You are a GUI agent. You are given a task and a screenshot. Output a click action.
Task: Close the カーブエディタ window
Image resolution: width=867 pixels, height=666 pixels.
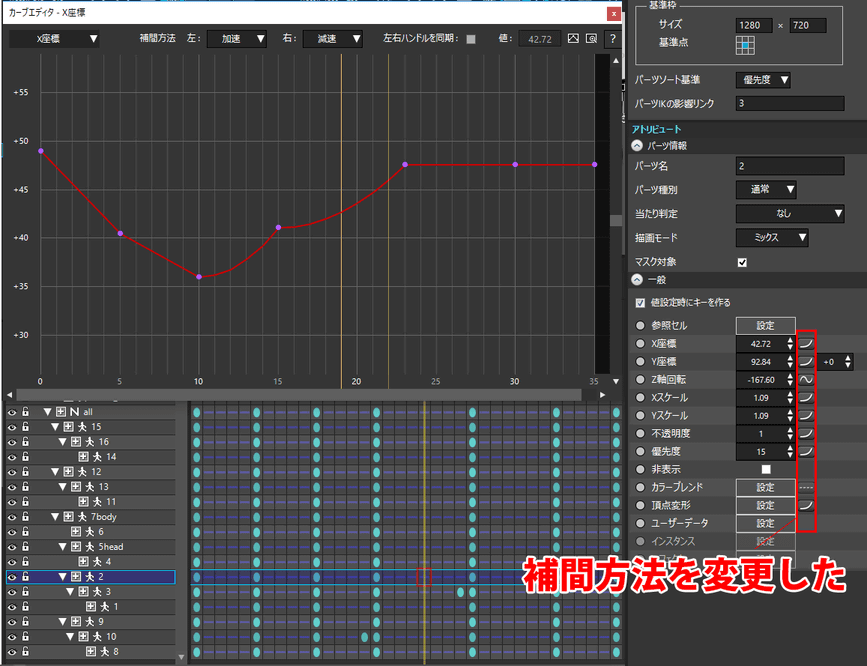click(614, 14)
